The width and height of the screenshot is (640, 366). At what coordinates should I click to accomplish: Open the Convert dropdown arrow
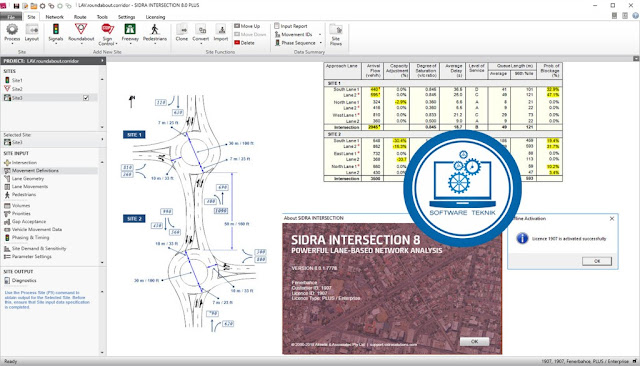pyautogui.click(x=201, y=43)
